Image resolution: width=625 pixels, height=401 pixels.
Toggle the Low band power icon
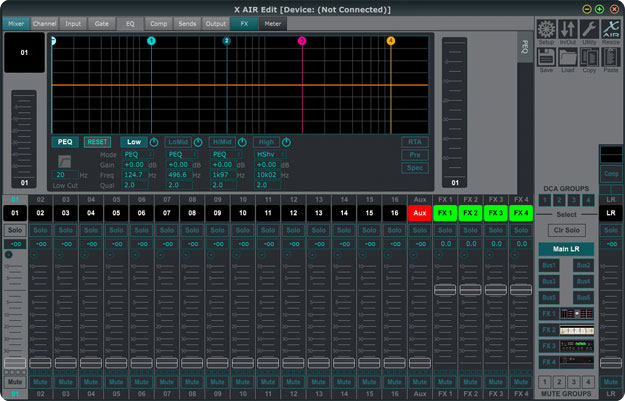[154, 142]
